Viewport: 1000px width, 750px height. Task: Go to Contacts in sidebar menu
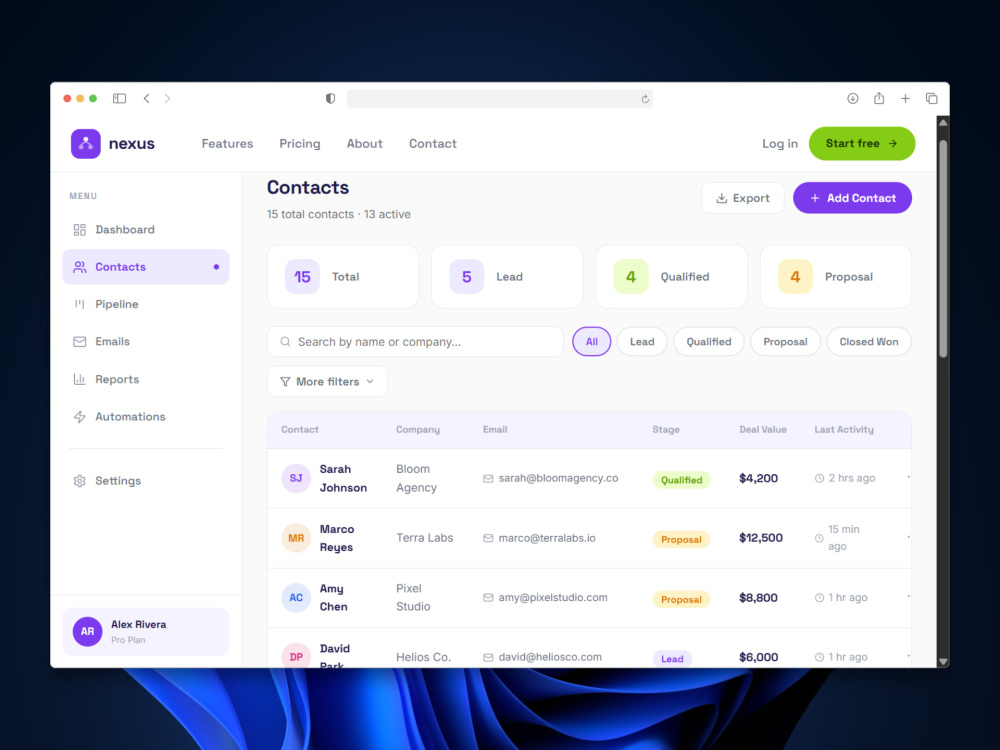tap(145, 267)
